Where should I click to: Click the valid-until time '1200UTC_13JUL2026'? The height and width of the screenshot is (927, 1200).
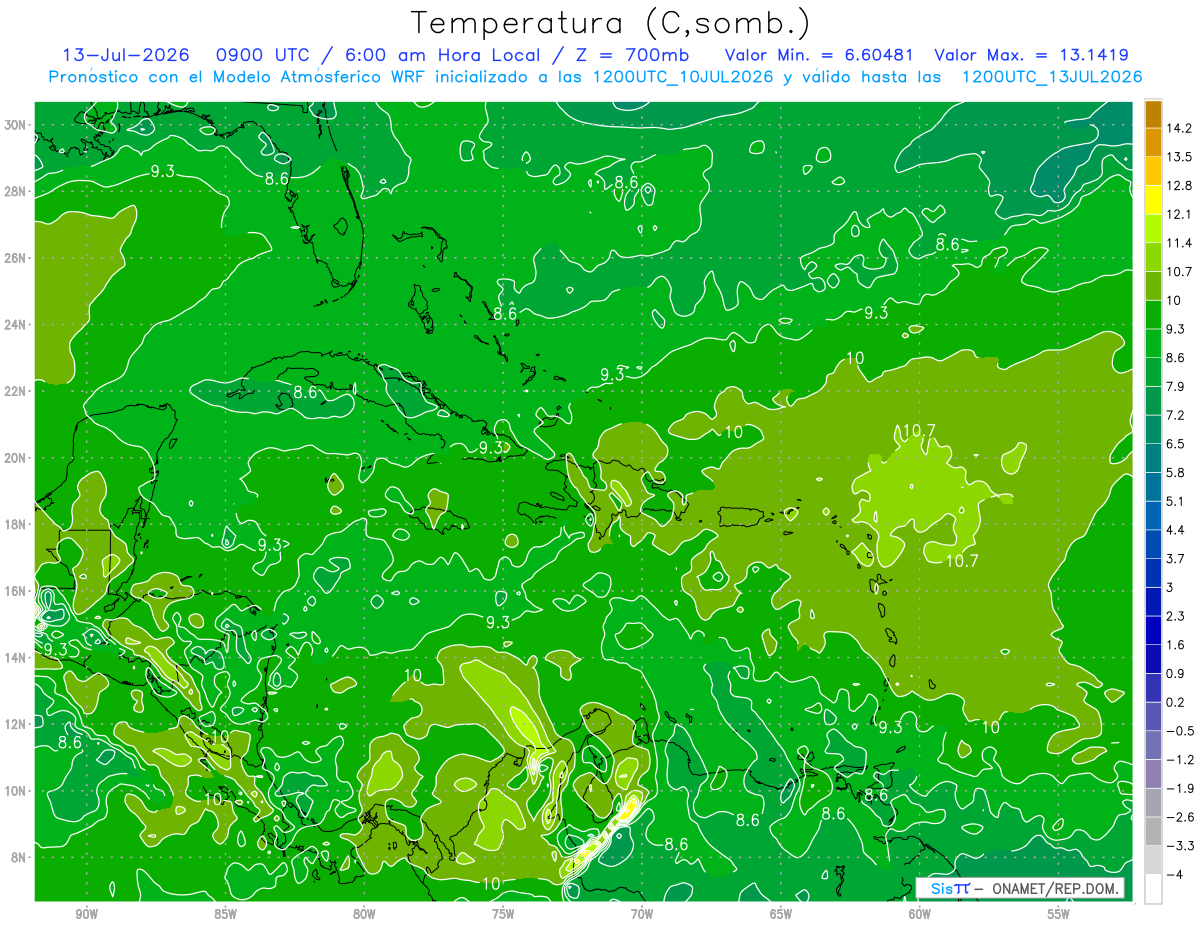(x=1051, y=77)
